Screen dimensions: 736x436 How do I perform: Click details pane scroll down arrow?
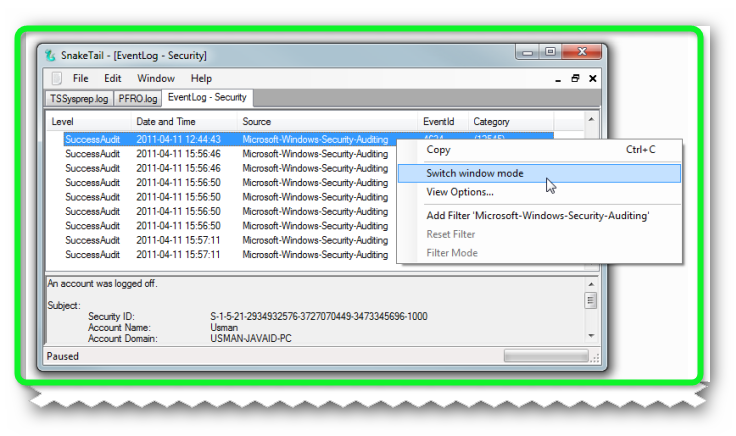tap(591, 336)
